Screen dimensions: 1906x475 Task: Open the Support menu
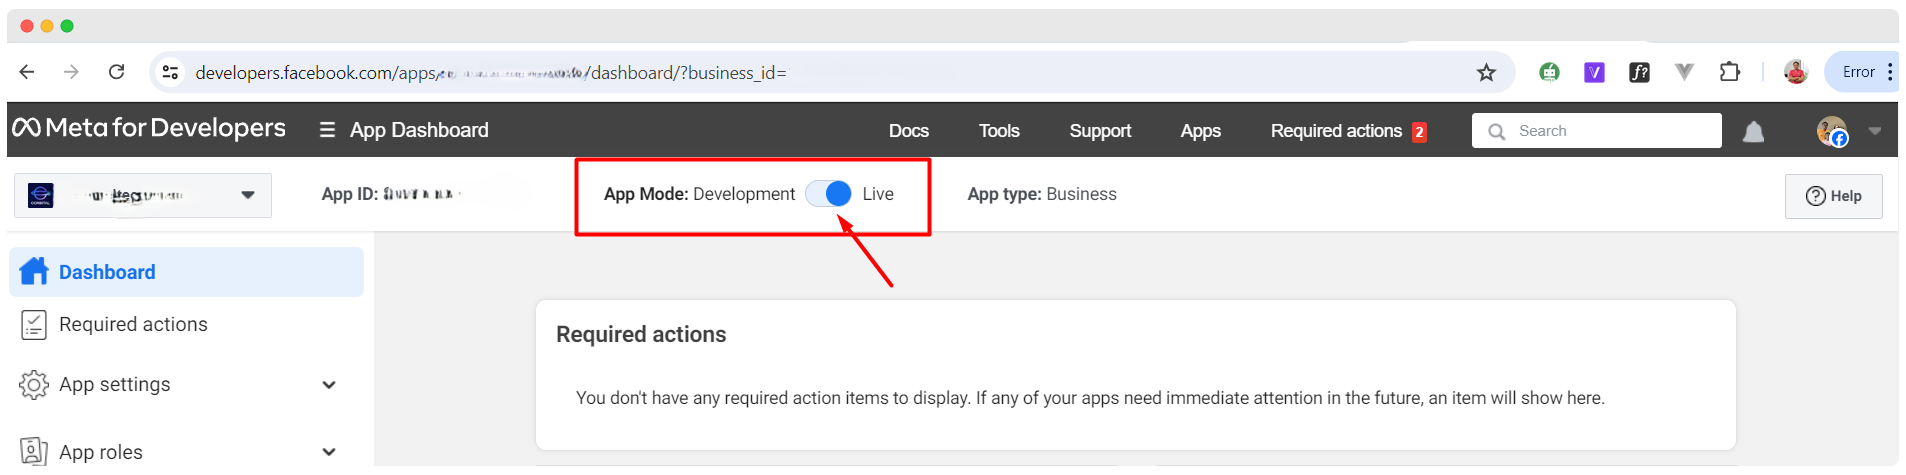coord(1100,131)
